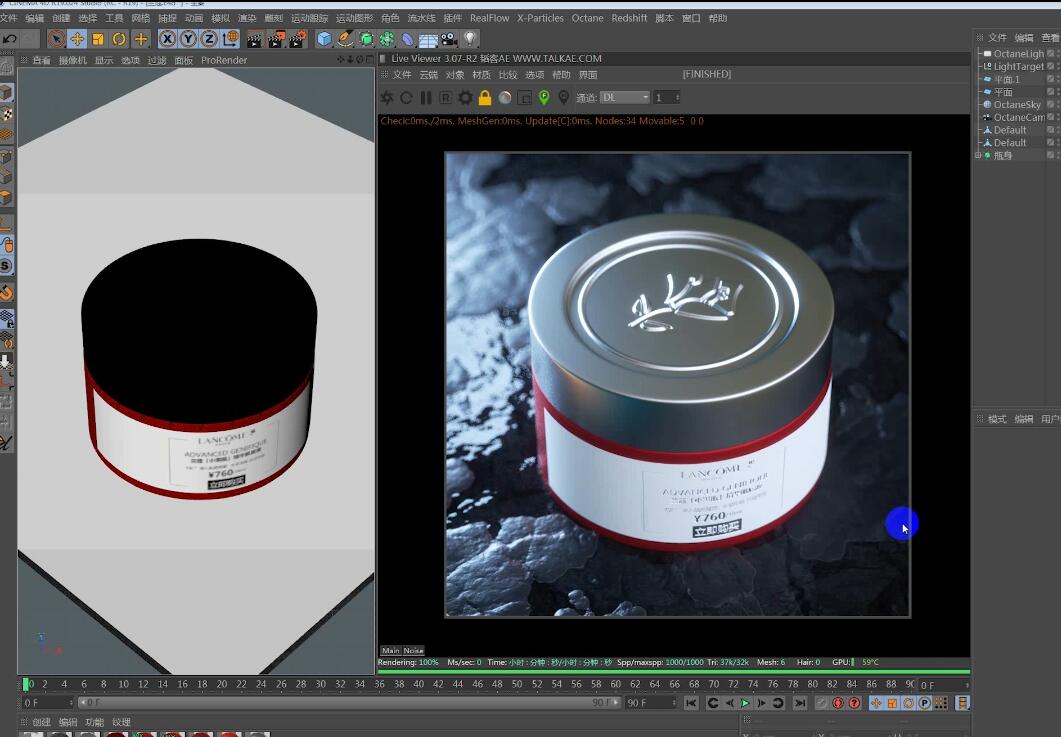The image size is (1061, 737).
Task: Toggle grey material picker pin
Action: (564, 97)
